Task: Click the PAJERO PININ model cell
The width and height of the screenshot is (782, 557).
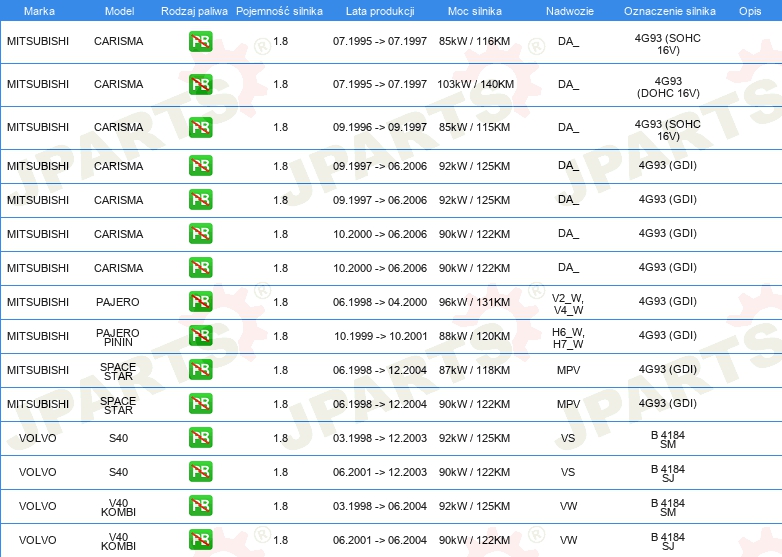Action: pos(118,337)
